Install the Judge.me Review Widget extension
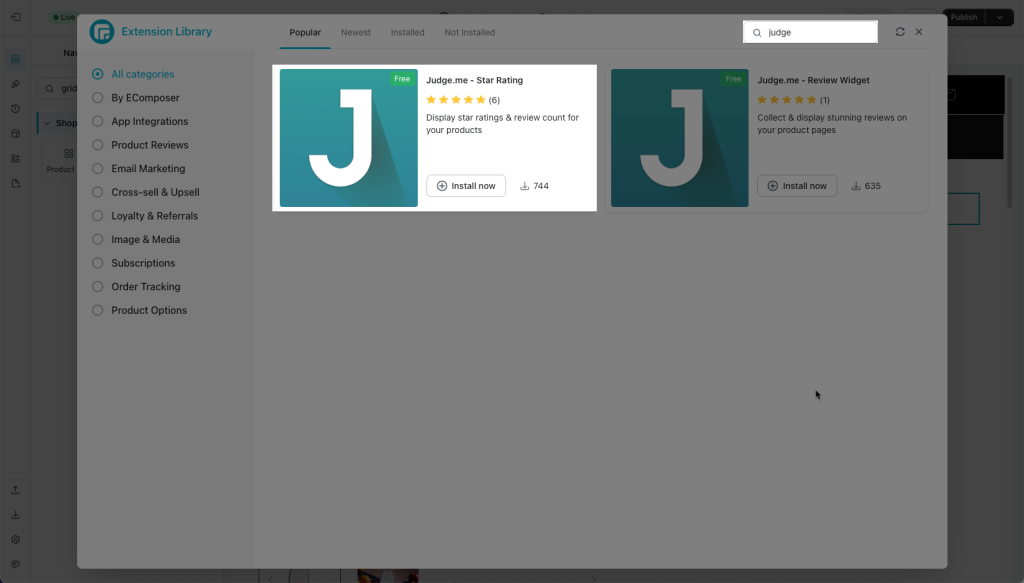Viewport: 1024px width, 583px height. 797,186
